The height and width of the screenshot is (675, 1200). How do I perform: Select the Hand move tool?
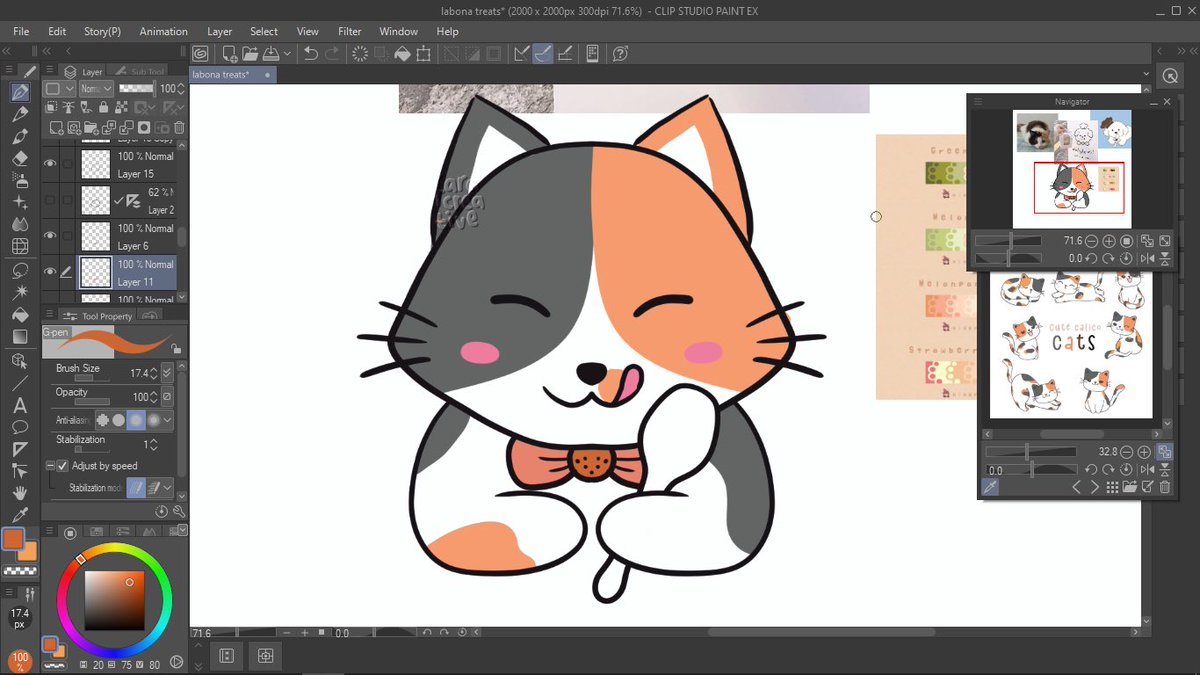point(19,493)
